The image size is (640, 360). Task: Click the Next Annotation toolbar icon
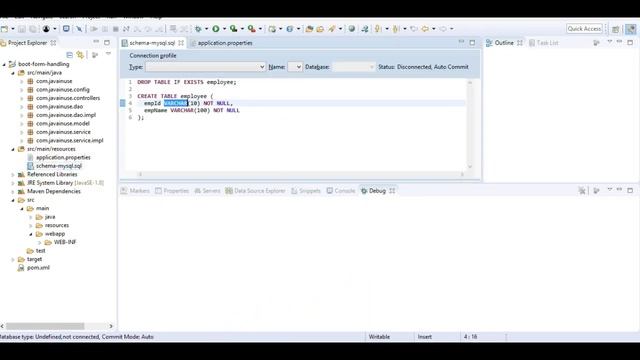click(378, 29)
